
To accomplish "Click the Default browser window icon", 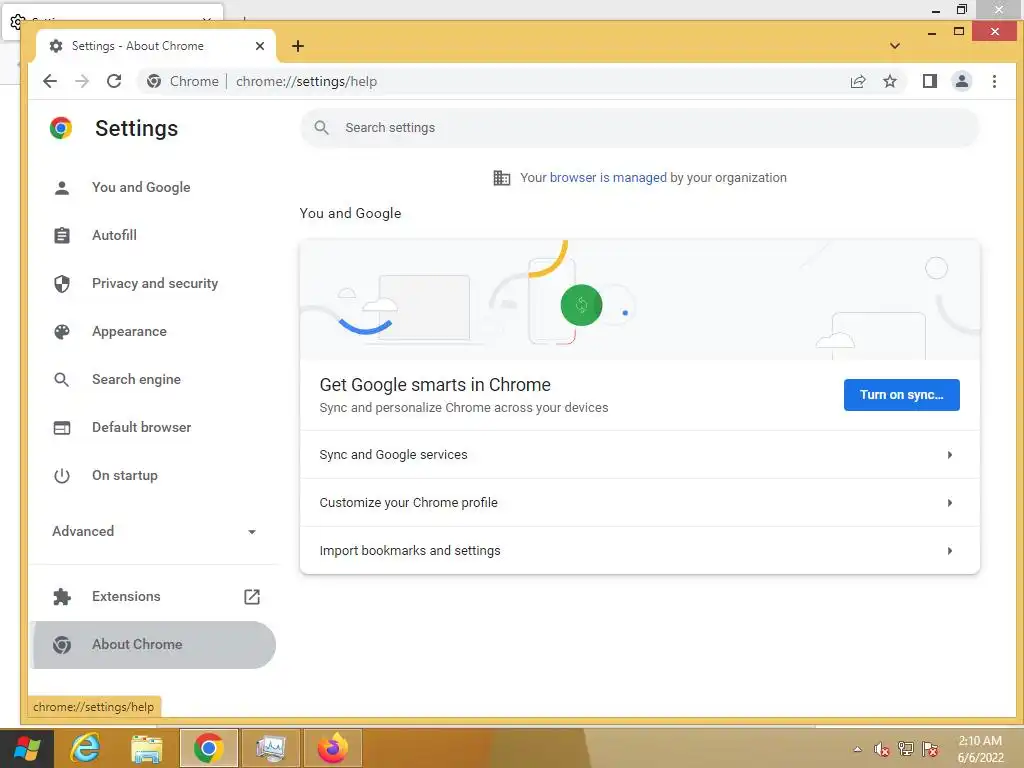I will [62, 428].
